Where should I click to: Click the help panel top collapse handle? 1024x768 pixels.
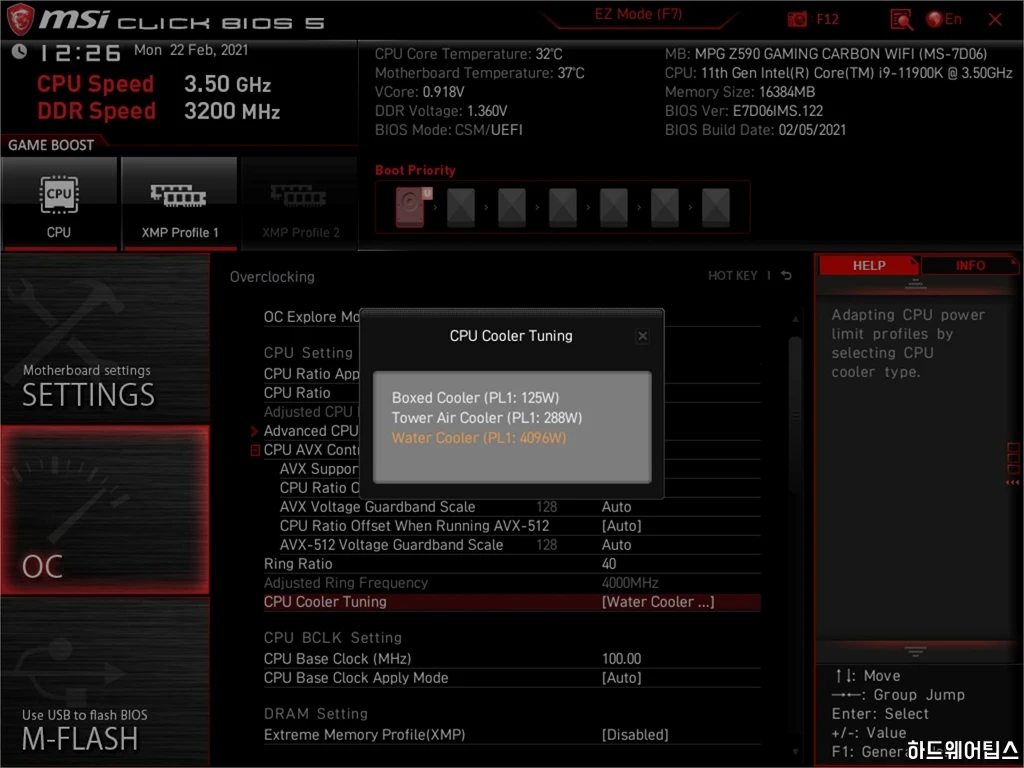click(x=915, y=284)
